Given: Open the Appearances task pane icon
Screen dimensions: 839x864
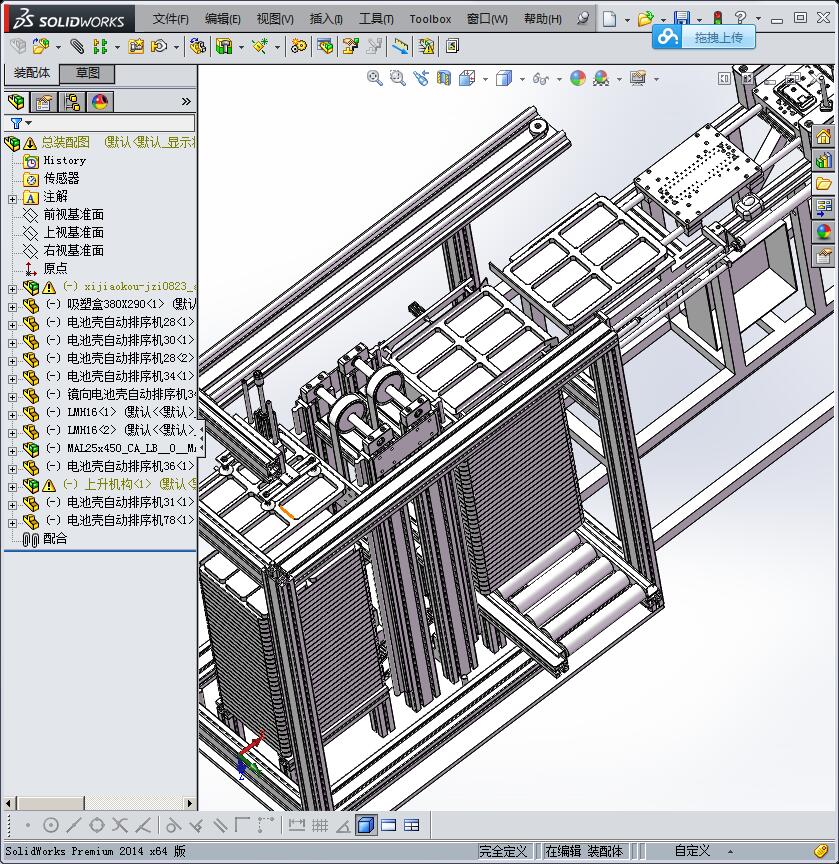Looking at the screenshot, I should [824, 232].
